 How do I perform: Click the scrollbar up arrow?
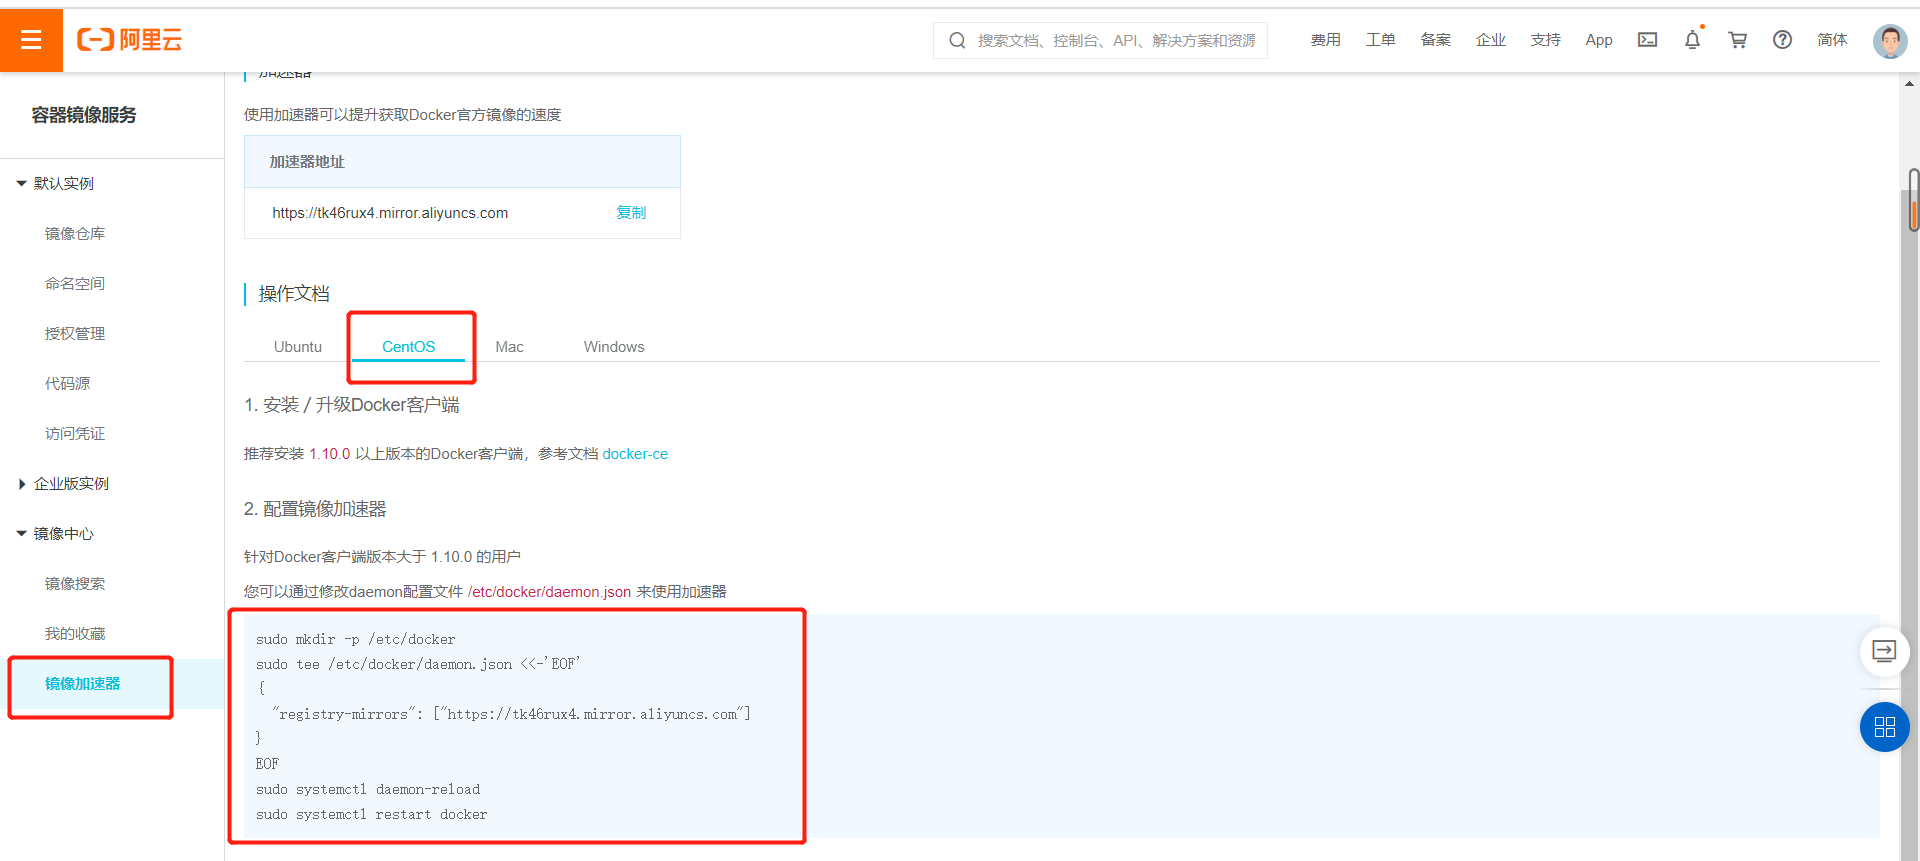(1910, 83)
